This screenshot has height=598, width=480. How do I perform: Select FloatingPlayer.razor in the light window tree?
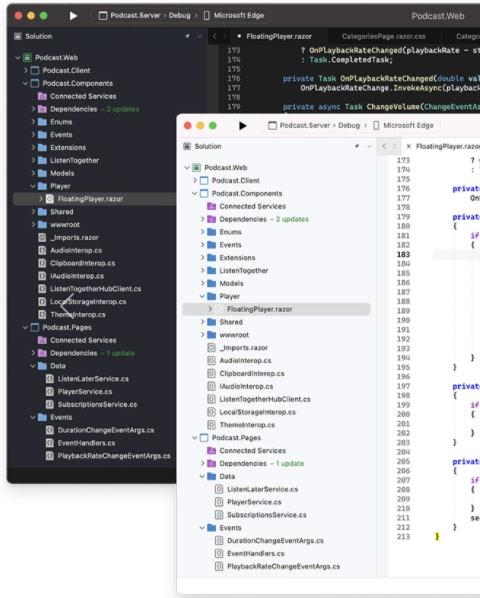click(260, 309)
